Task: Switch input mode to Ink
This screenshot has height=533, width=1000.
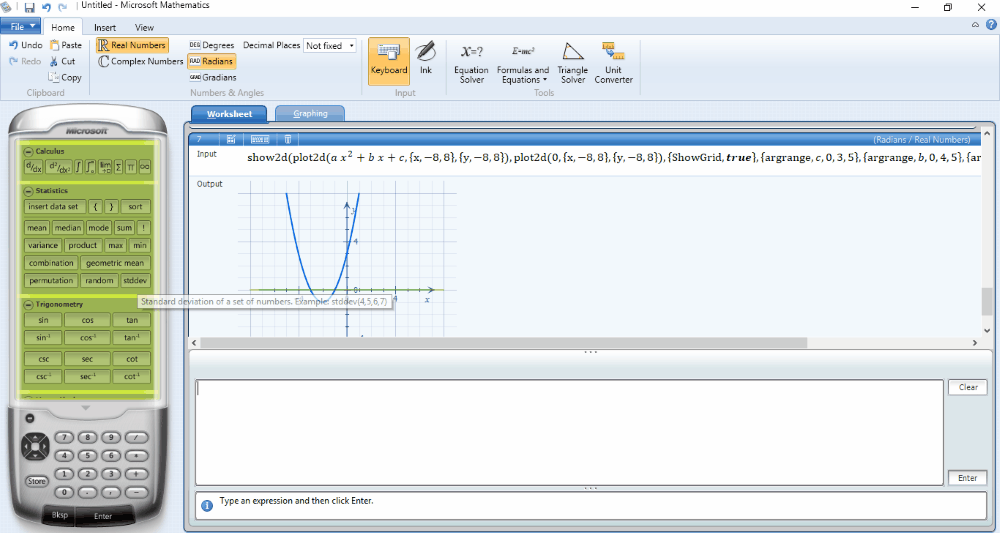Action: [x=425, y=60]
